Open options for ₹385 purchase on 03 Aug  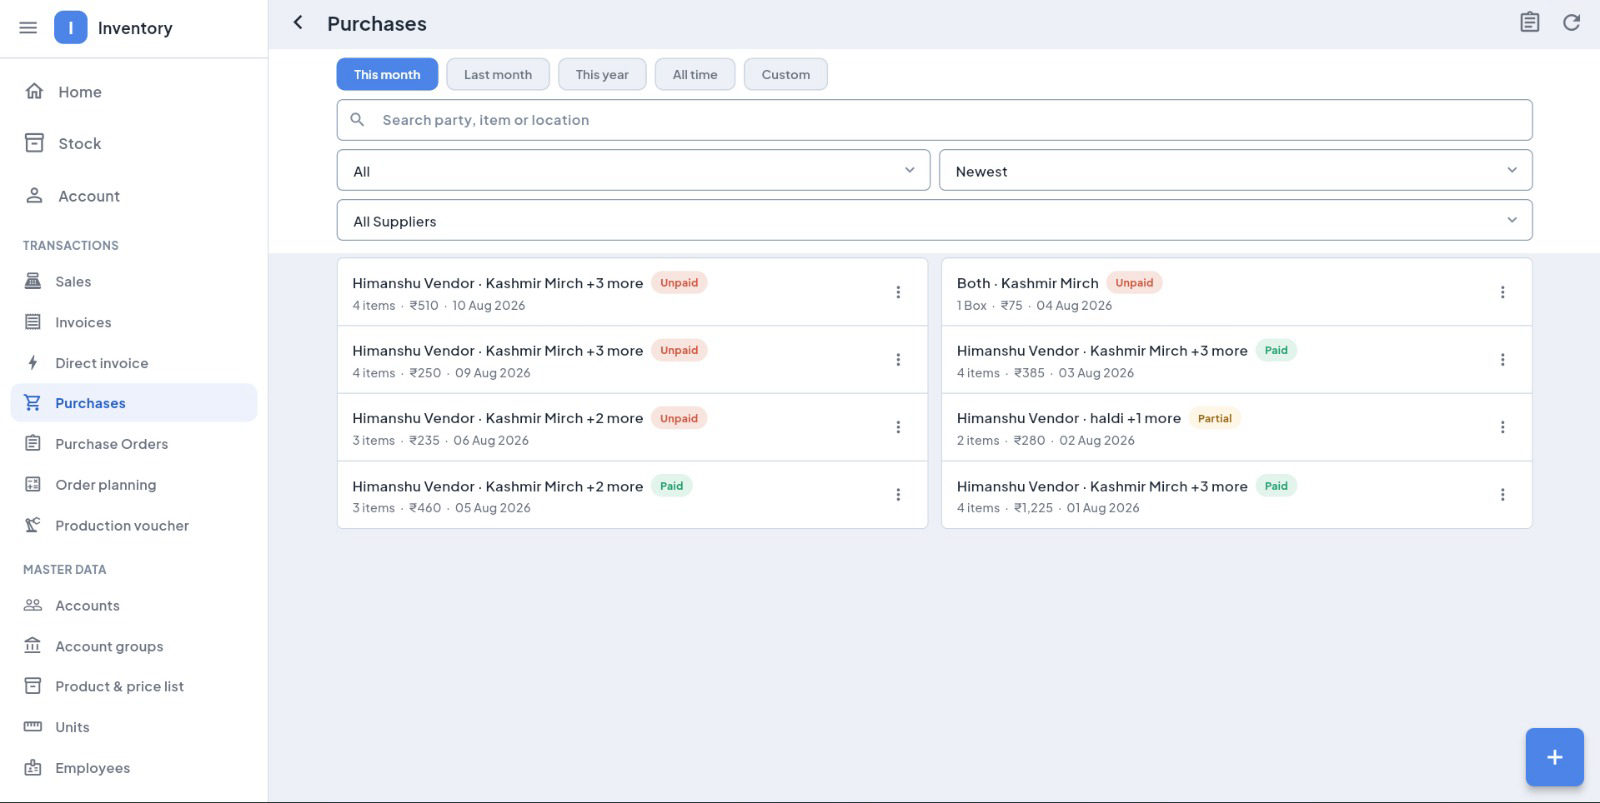tap(1502, 360)
